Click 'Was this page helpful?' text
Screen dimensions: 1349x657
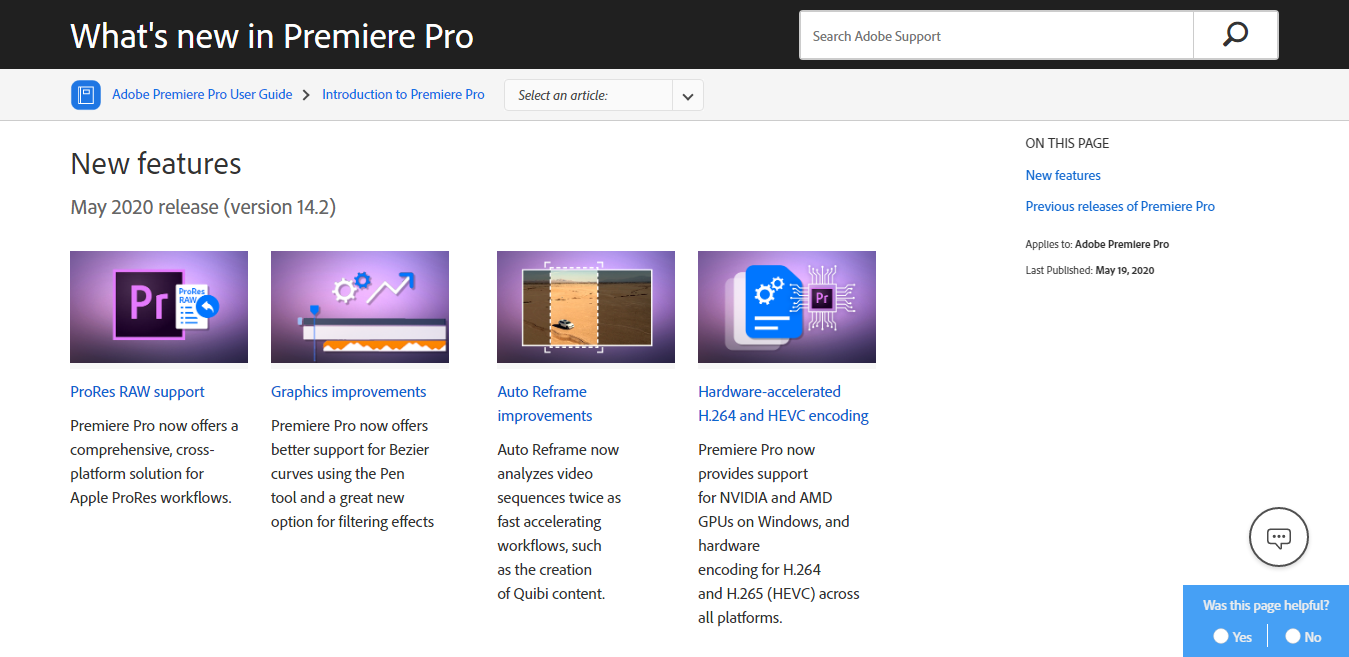click(x=1266, y=605)
